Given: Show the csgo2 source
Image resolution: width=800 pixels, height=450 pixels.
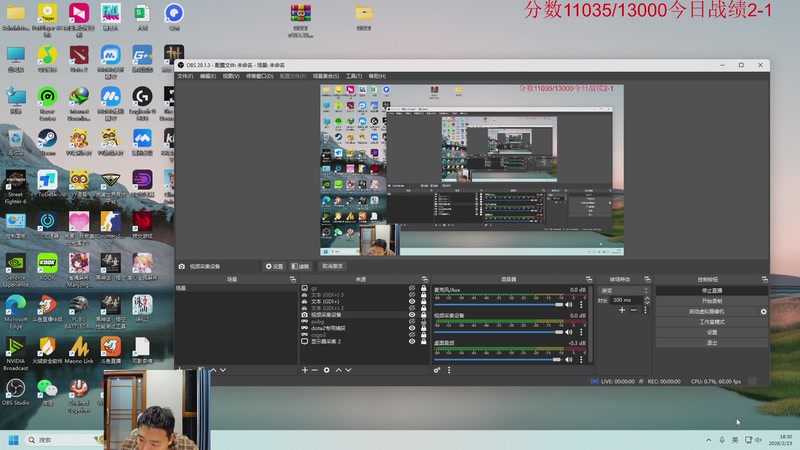Looking at the screenshot, I should [x=412, y=335].
